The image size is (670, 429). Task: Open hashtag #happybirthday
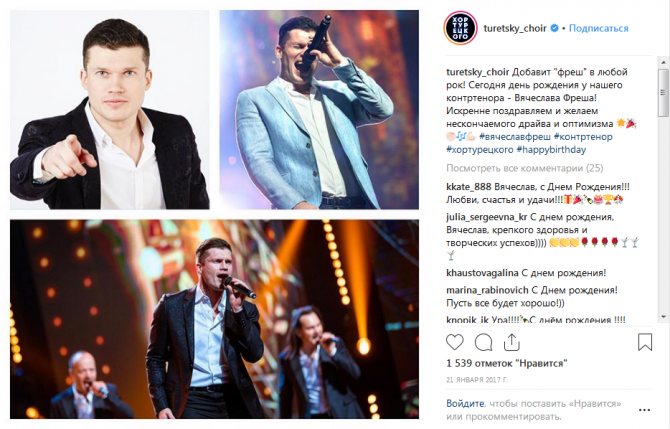point(551,150)
